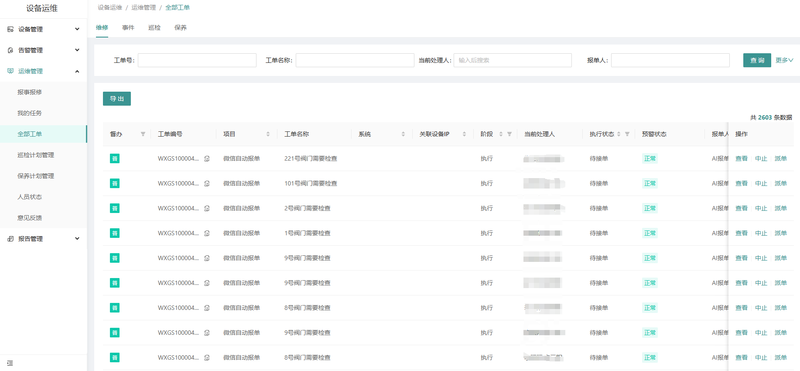Screen dimensions: 800x371
Task: Click the 运维管理 sidebar icon
Action: pyautogui.click(x=10, y=71)
